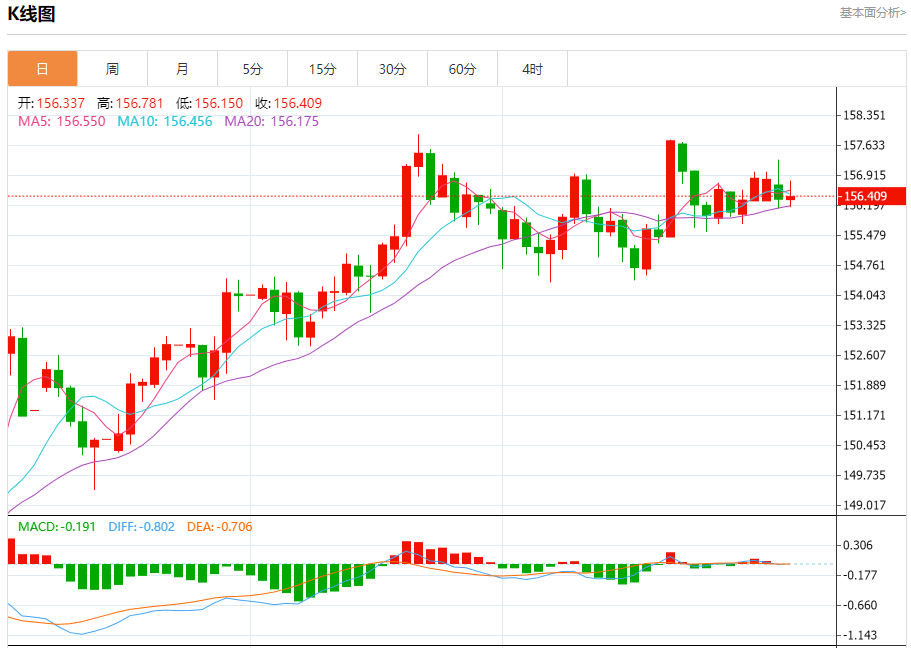The image size is (911, 648).
Task: Click the 158.351 price axis label
Action: (x=865, y=115)
